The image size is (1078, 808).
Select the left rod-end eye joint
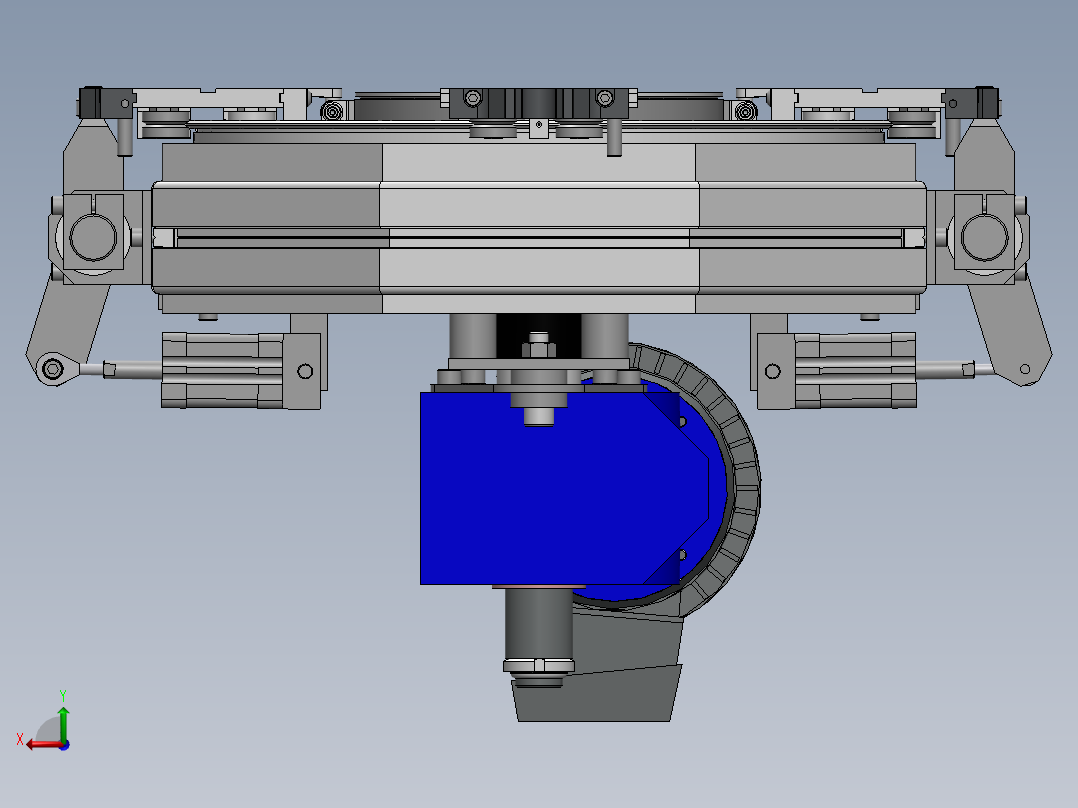pyautogui.click(x=54, y=369)
